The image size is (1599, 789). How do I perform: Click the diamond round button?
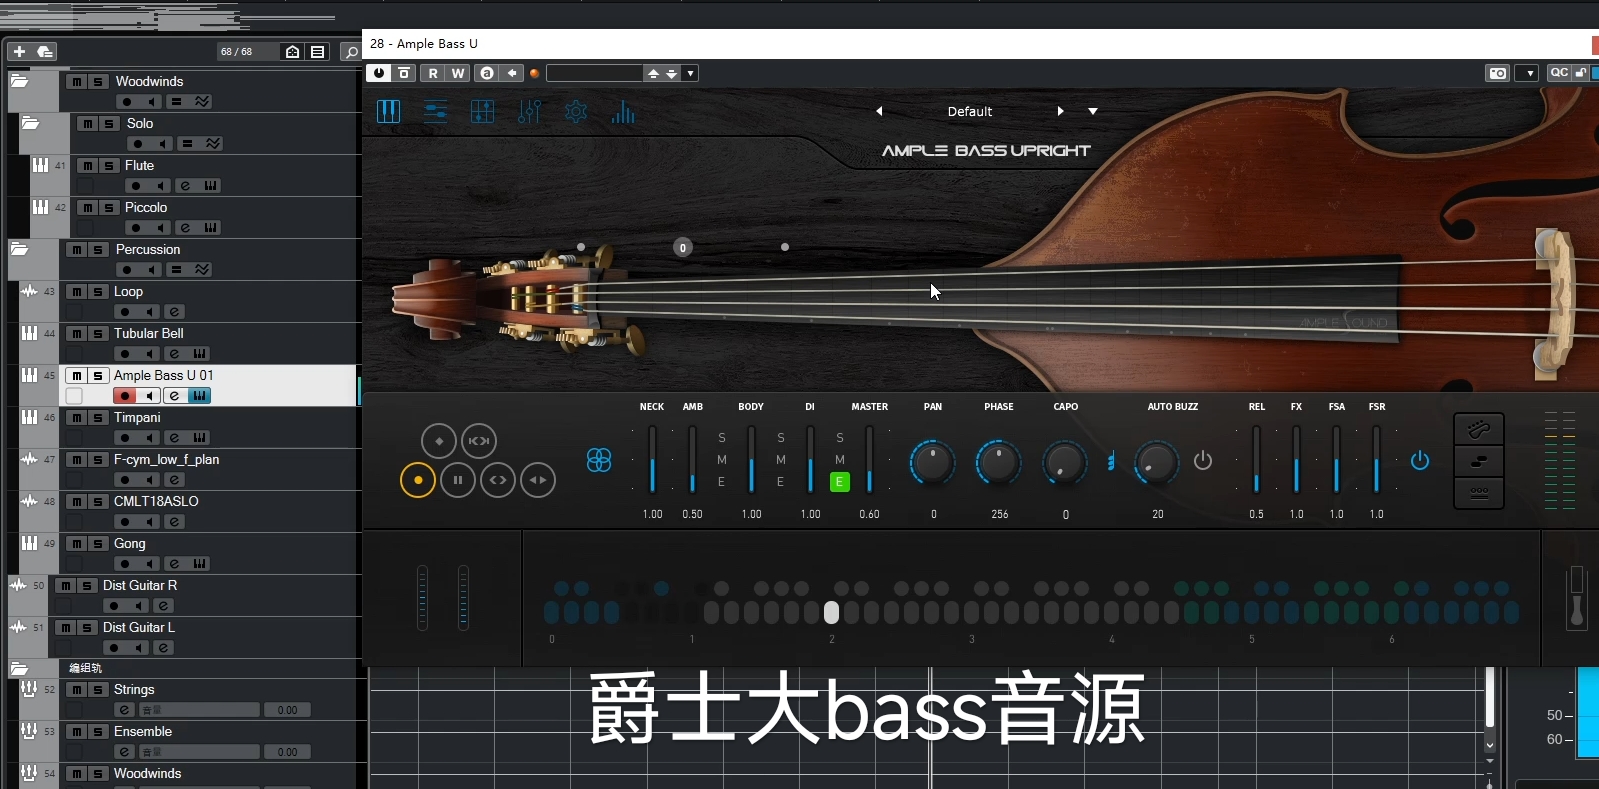tap(439, 441)
